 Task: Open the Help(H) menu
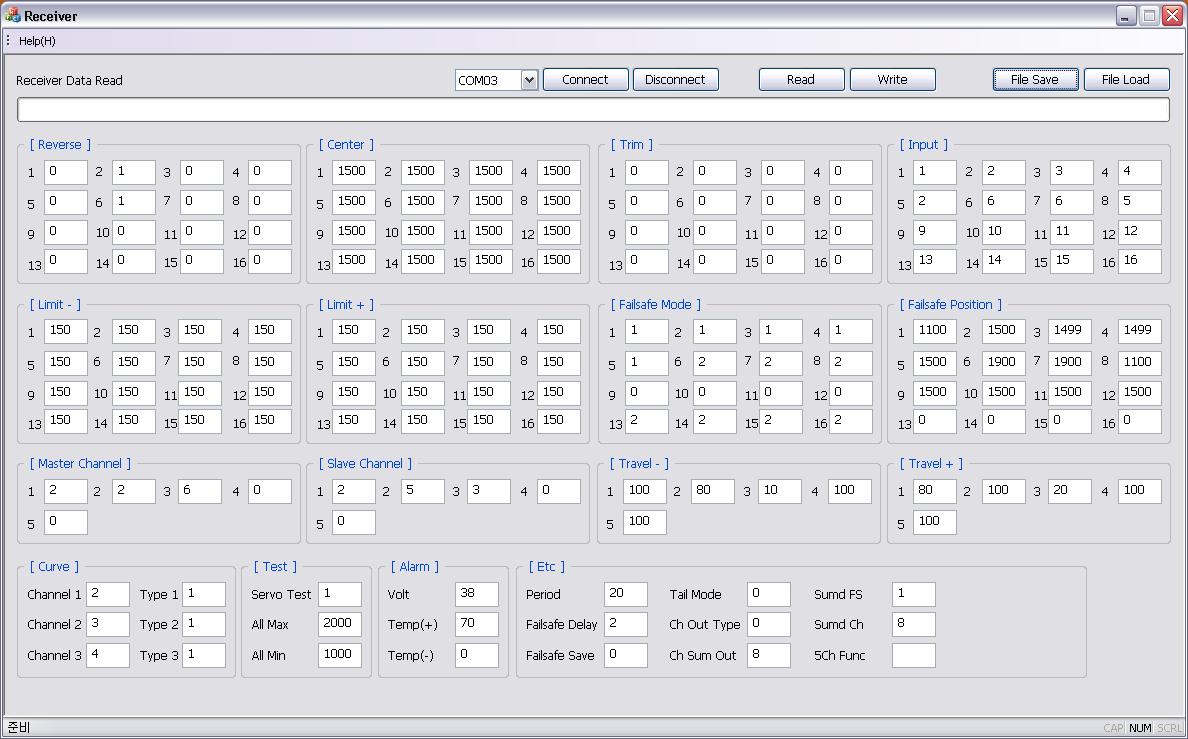(37, 41)
